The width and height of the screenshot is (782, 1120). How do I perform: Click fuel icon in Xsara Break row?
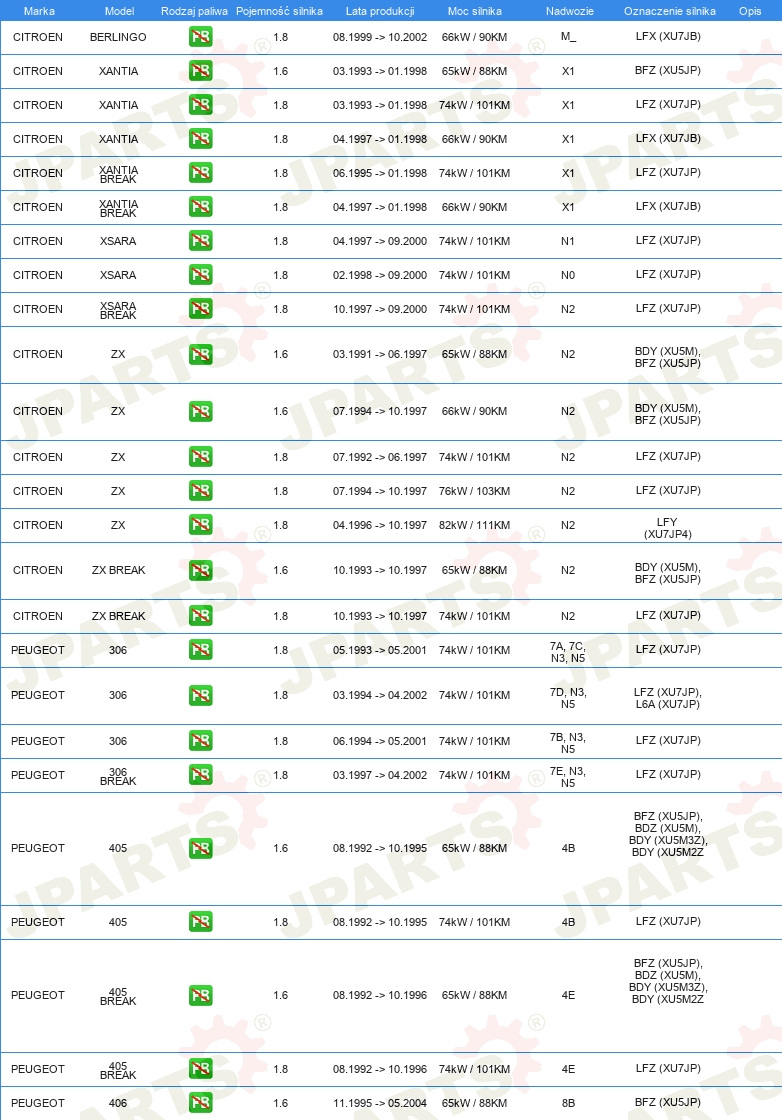[201, 309]
